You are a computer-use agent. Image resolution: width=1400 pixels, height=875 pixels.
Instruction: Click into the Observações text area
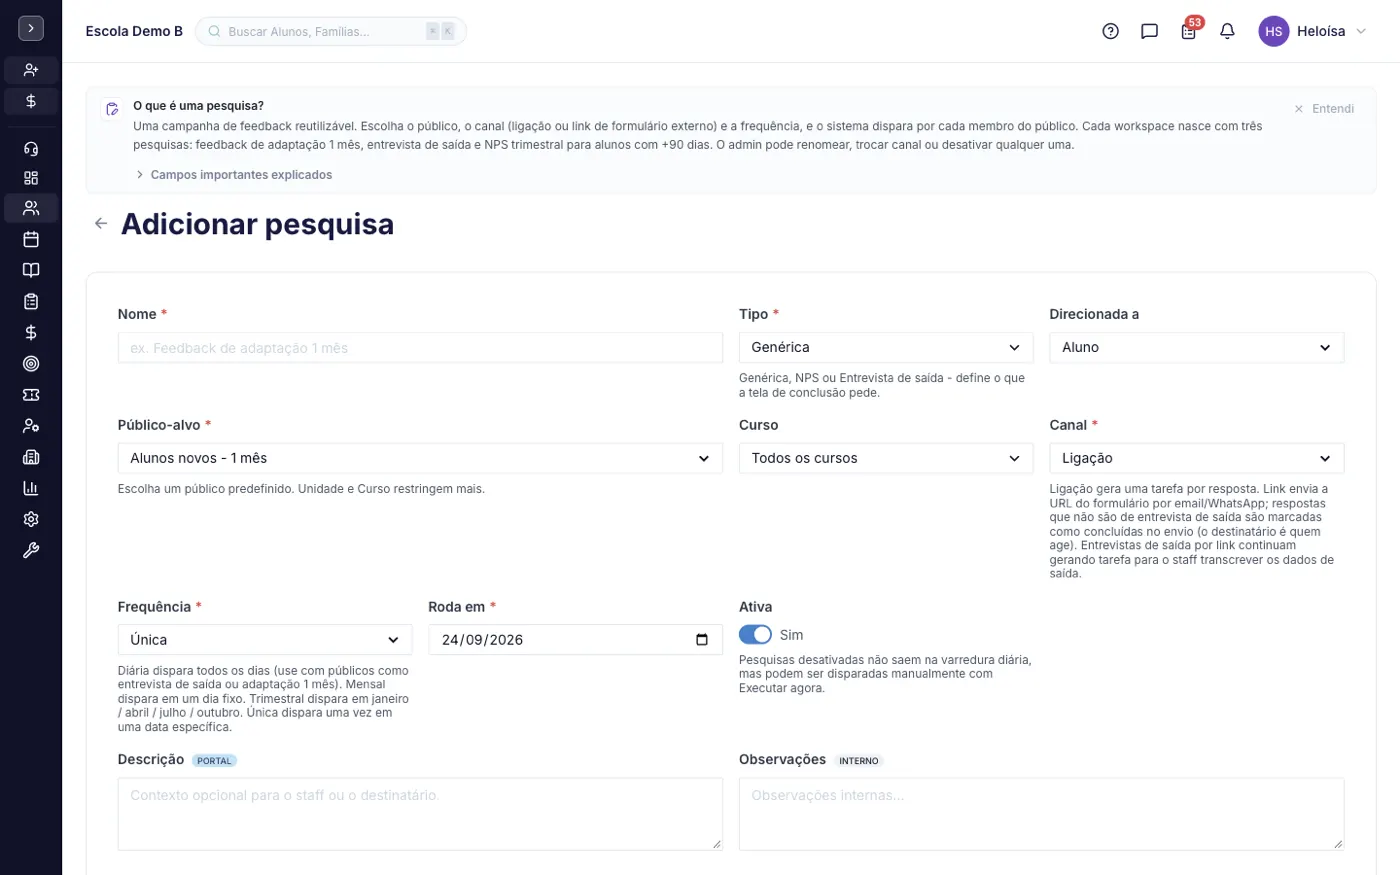click(x=1041, y=814)
